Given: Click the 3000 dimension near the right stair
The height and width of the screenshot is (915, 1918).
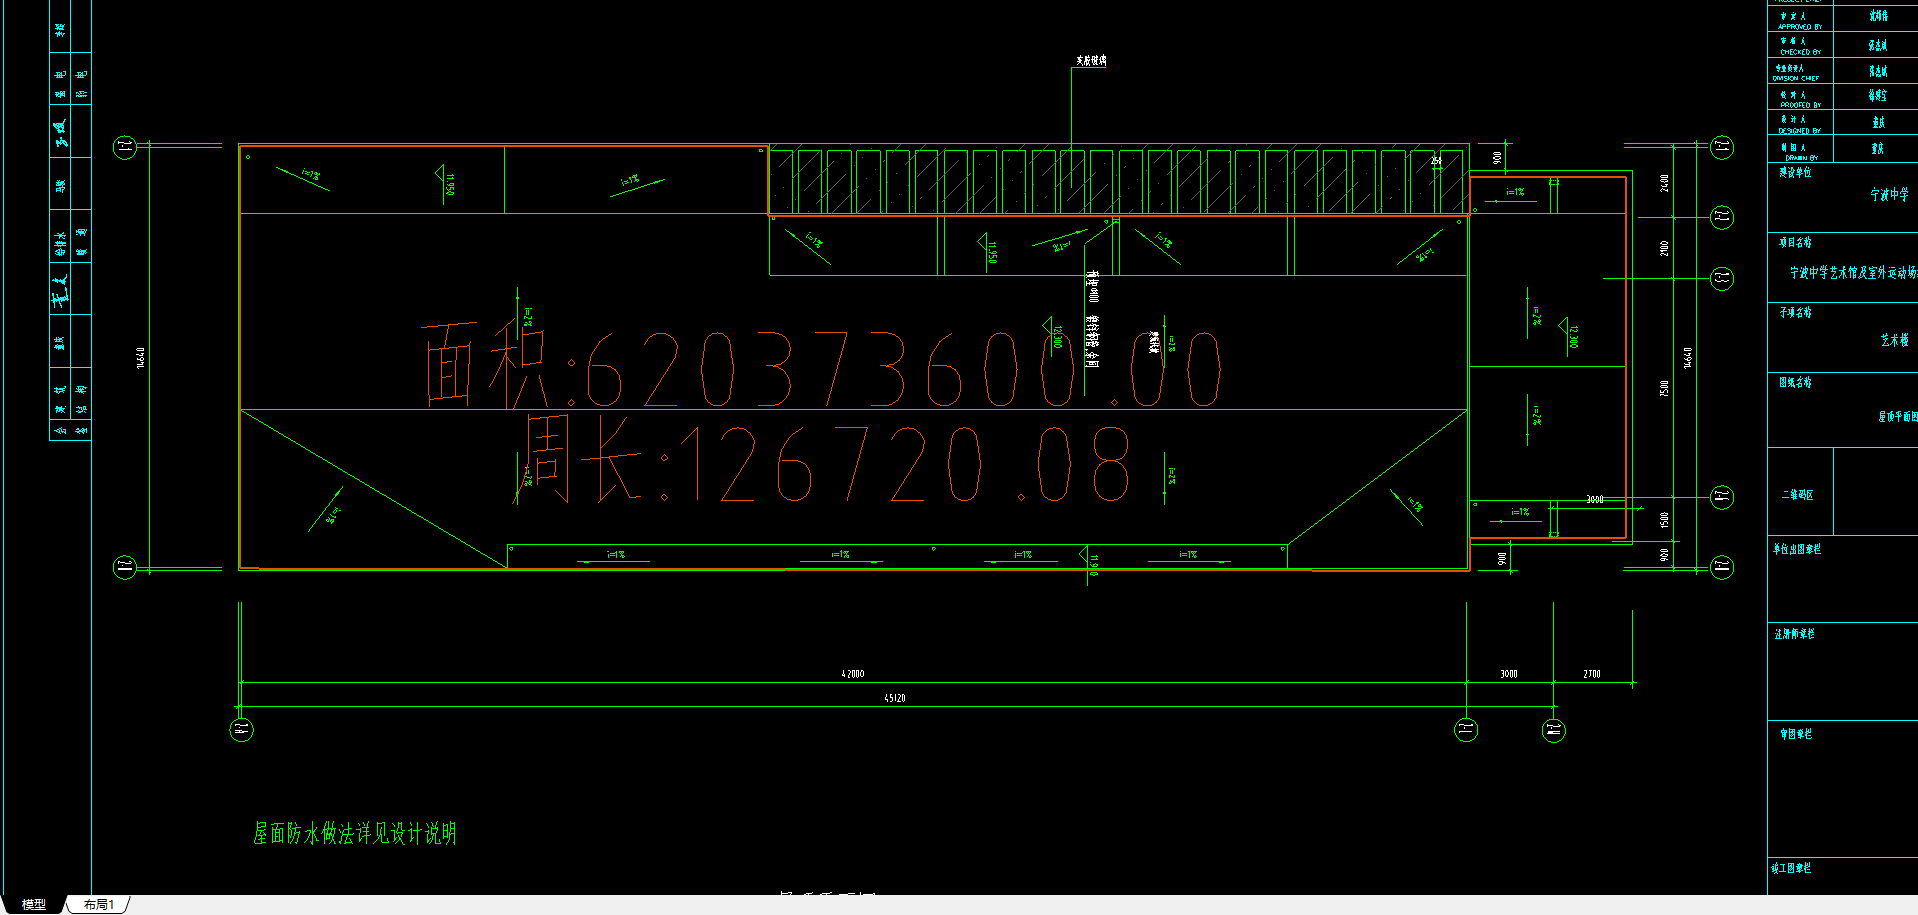Looking at the screenshot, I should point(1595,499).
